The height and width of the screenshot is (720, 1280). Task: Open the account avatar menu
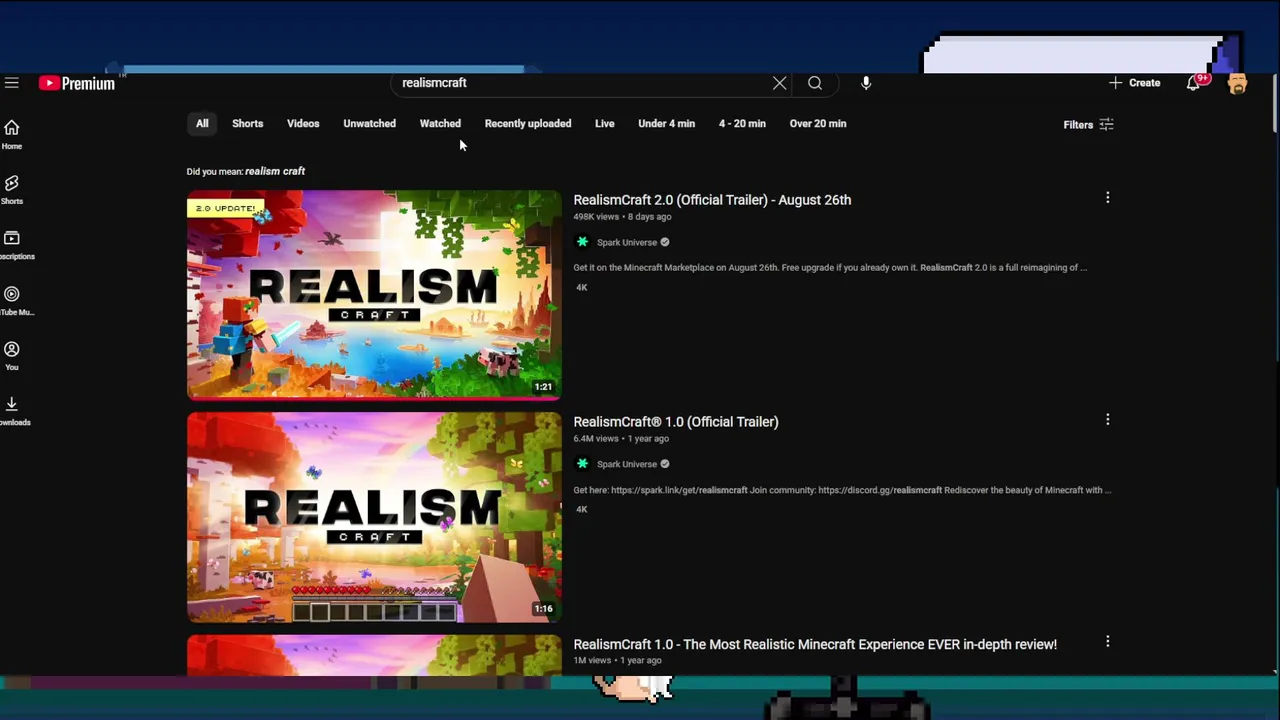click(1237, 84)
